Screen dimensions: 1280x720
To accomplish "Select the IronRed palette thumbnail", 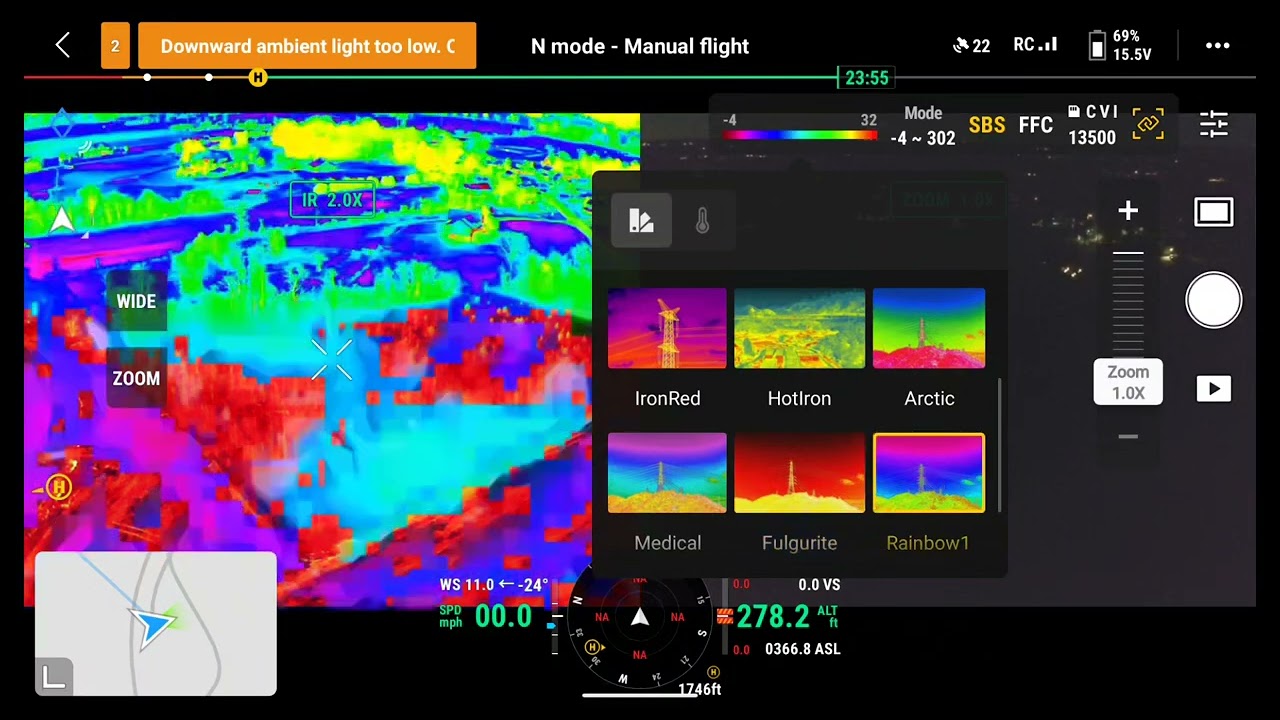I will coord(667,328).
